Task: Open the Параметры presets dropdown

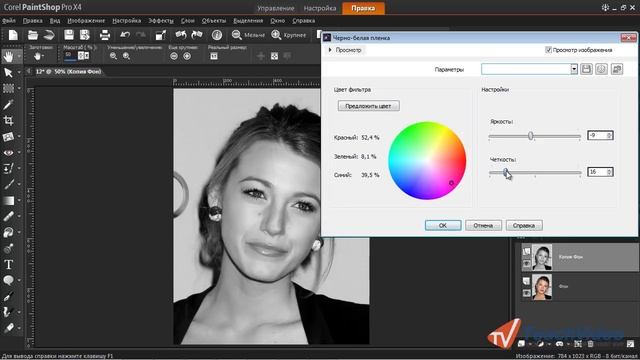Action: click(x=574, y=69)
